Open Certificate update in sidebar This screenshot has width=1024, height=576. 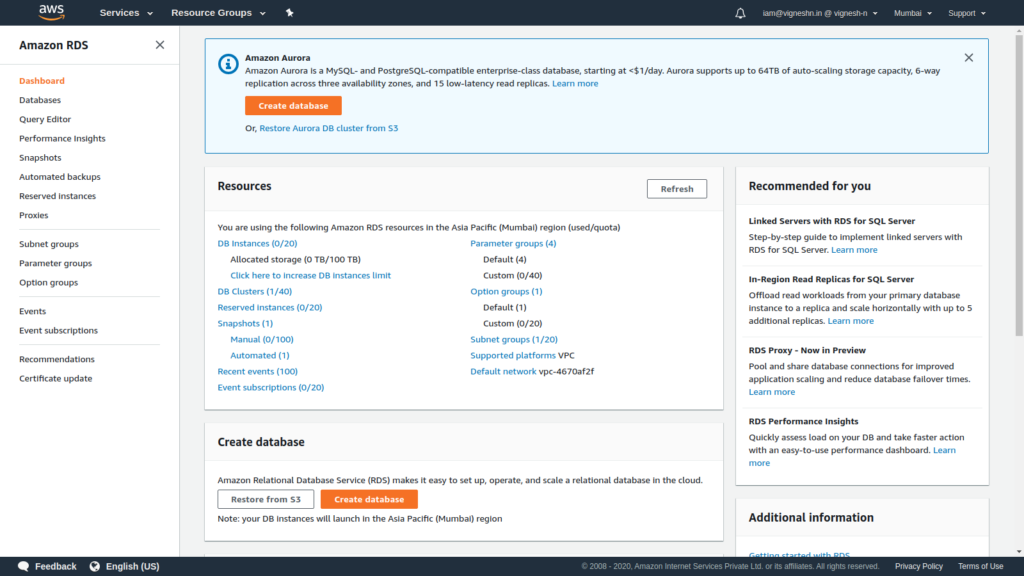(x=56, y=378)
